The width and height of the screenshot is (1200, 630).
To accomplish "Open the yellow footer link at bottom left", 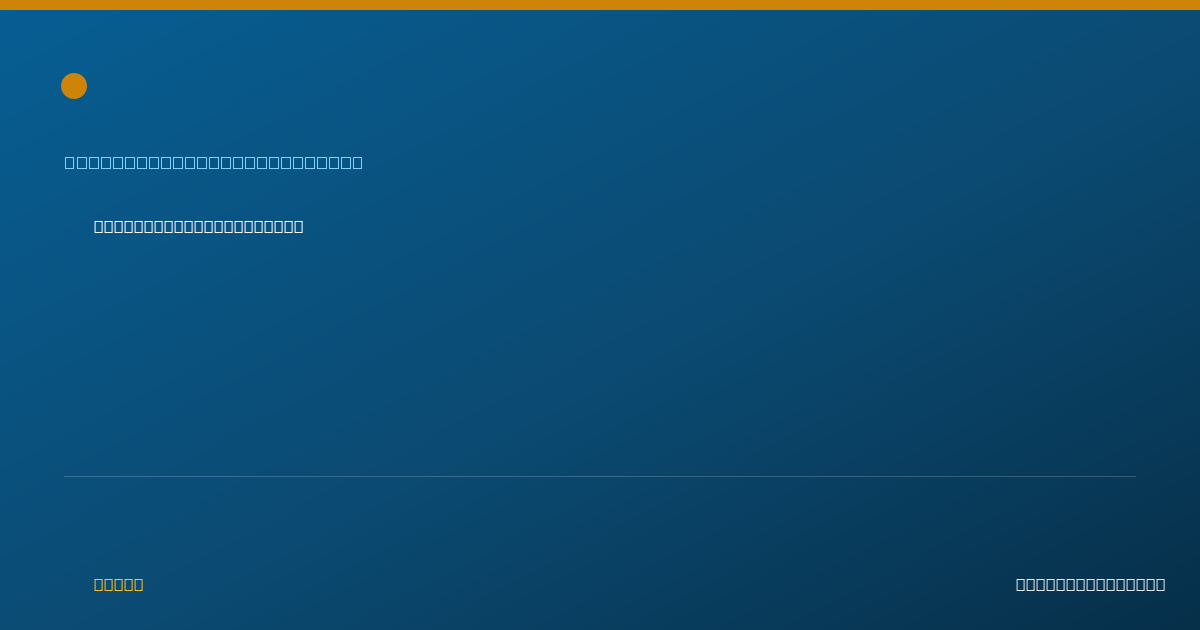I will [119, 585].
